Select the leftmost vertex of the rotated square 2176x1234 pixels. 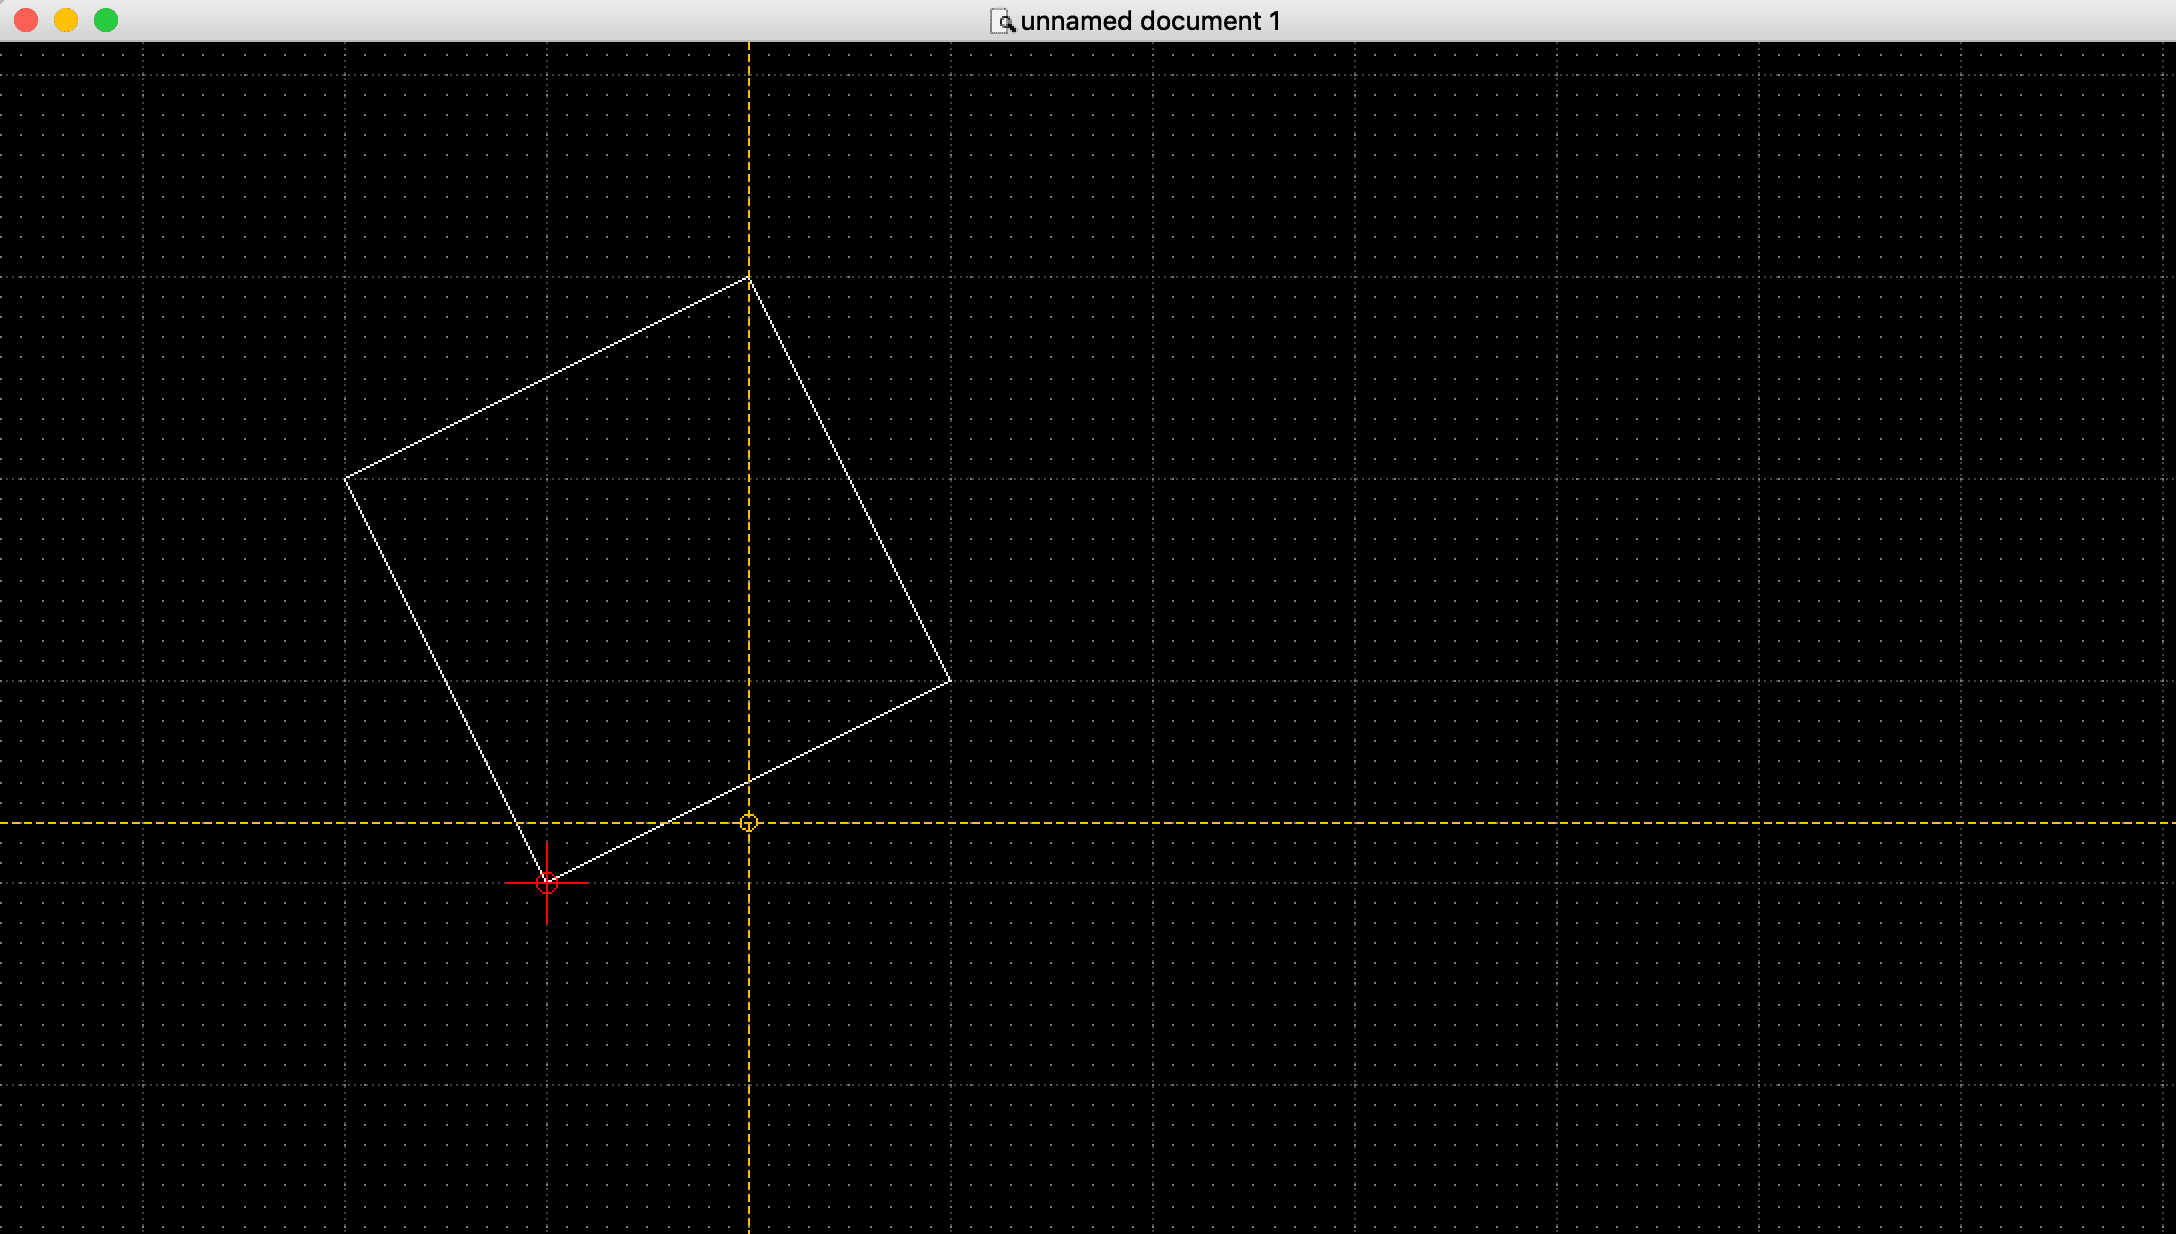click(345, 479)
